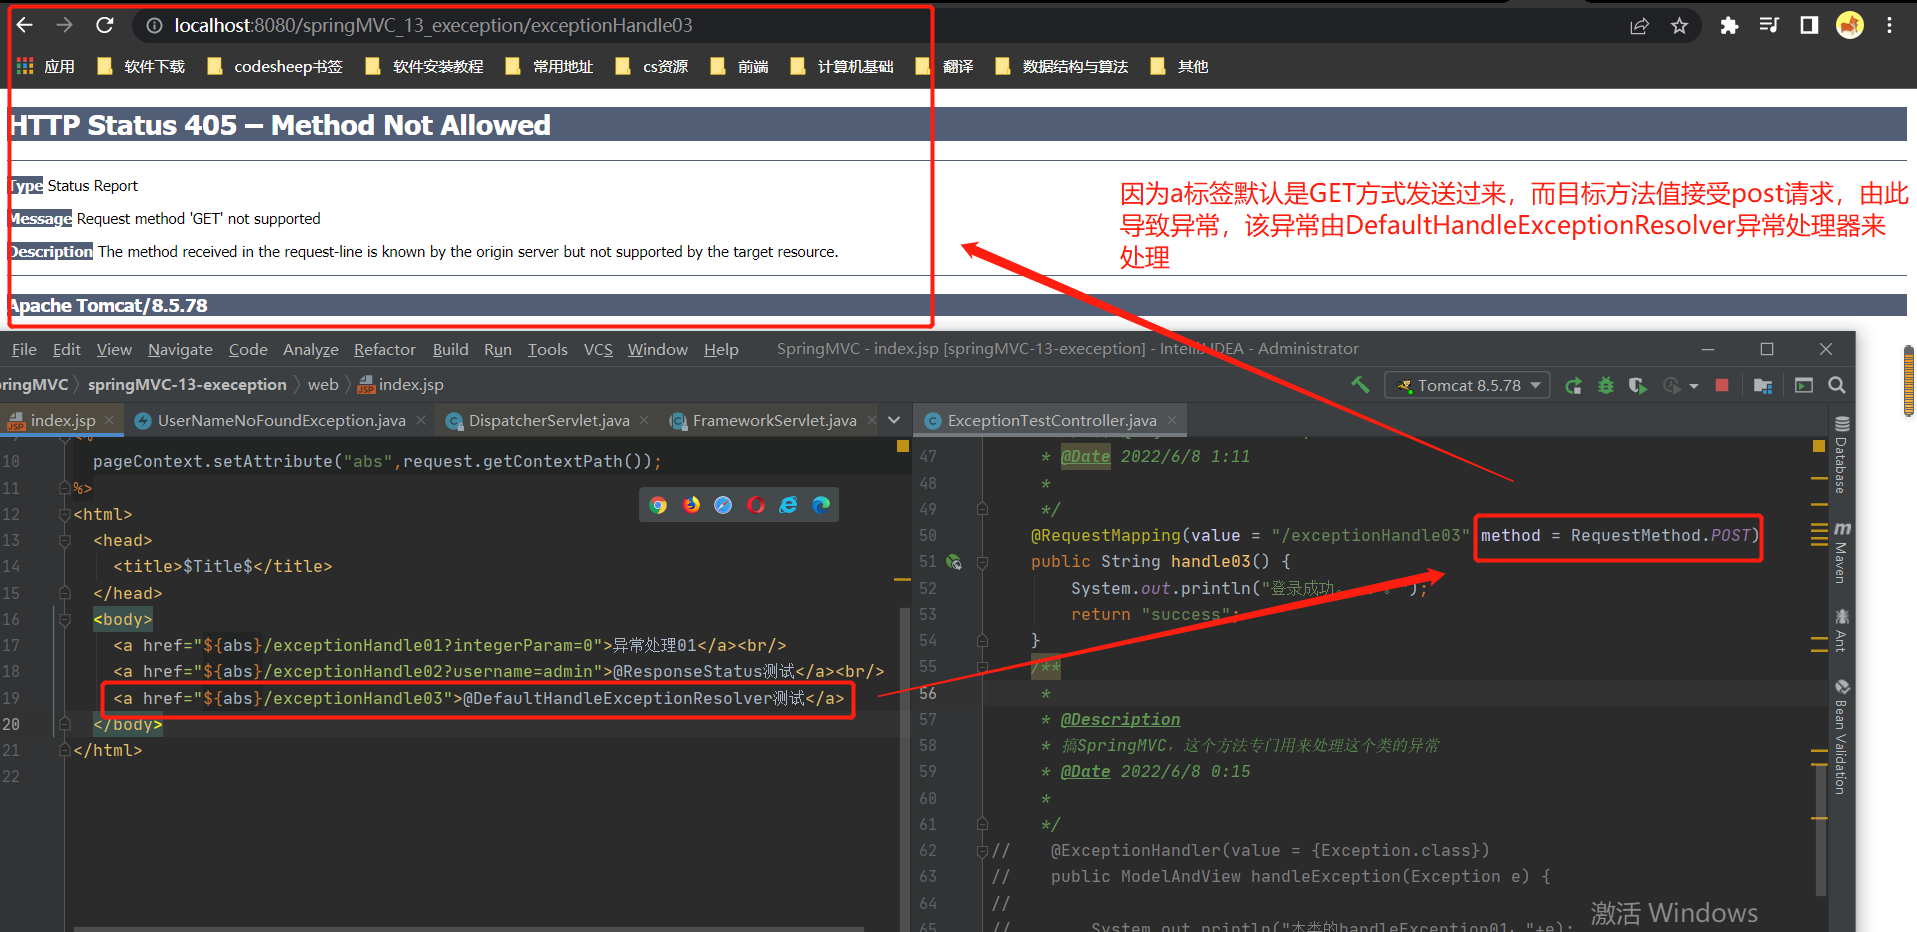Preview in Chrome browser icon
1917x932 pixels.
point(658,505)
